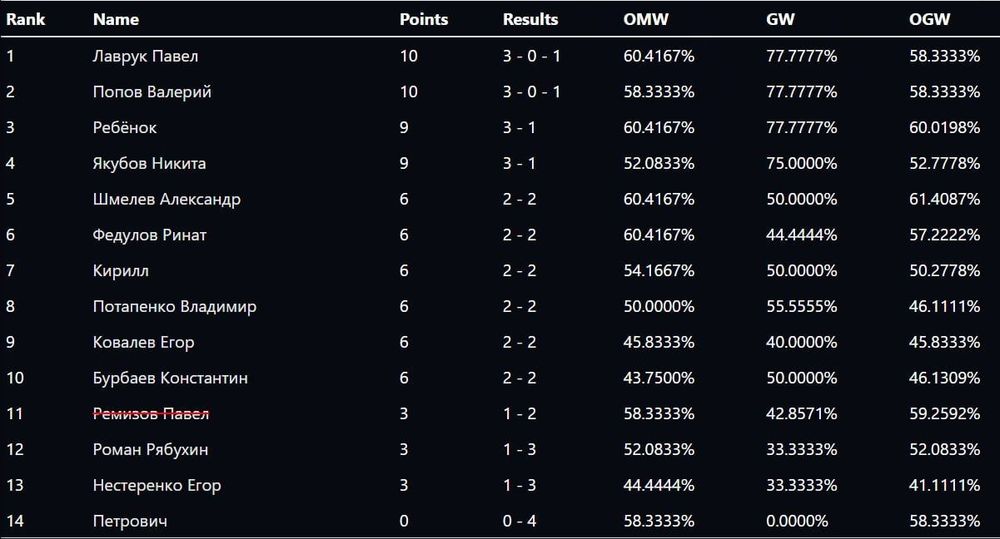Open Роман Рябухин's entry

tap(150, 450)
